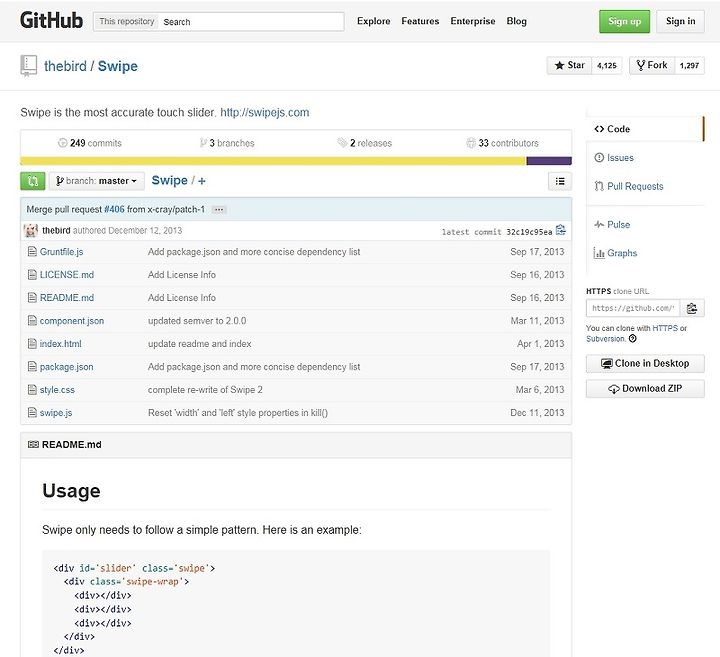This screenshot has width=720, height=657.
Task: Click the README.md header book icon
Action: coord(33,444)
